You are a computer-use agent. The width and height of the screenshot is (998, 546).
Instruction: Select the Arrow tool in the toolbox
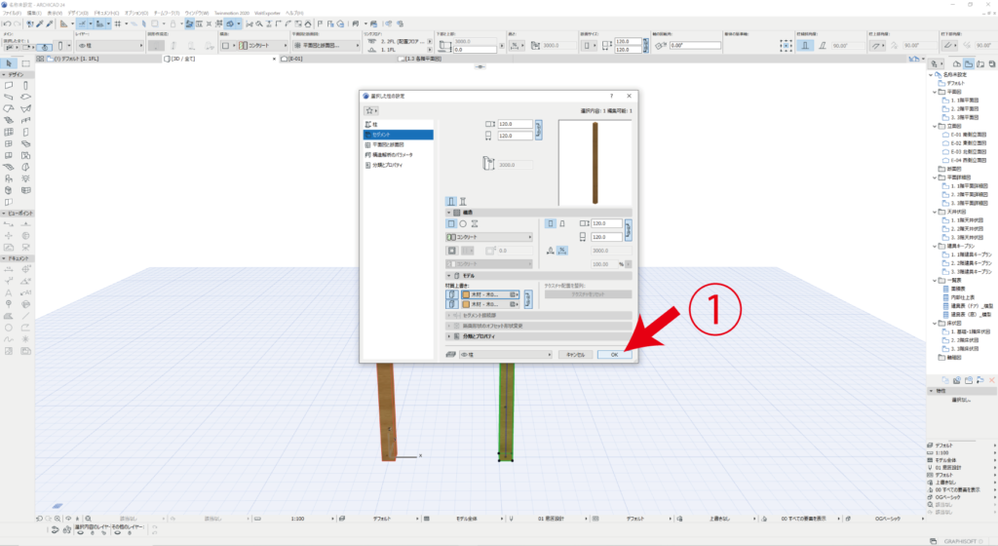point(9,63)
